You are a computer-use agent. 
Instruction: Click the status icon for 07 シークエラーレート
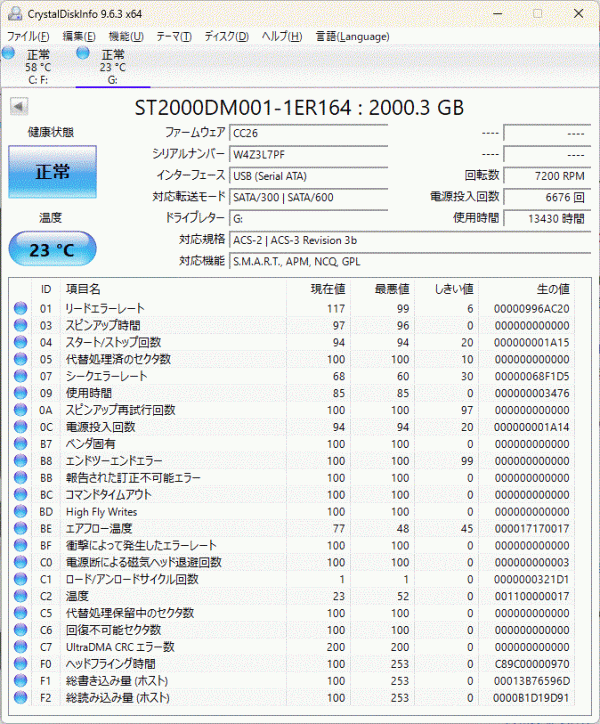pos(20,376)
